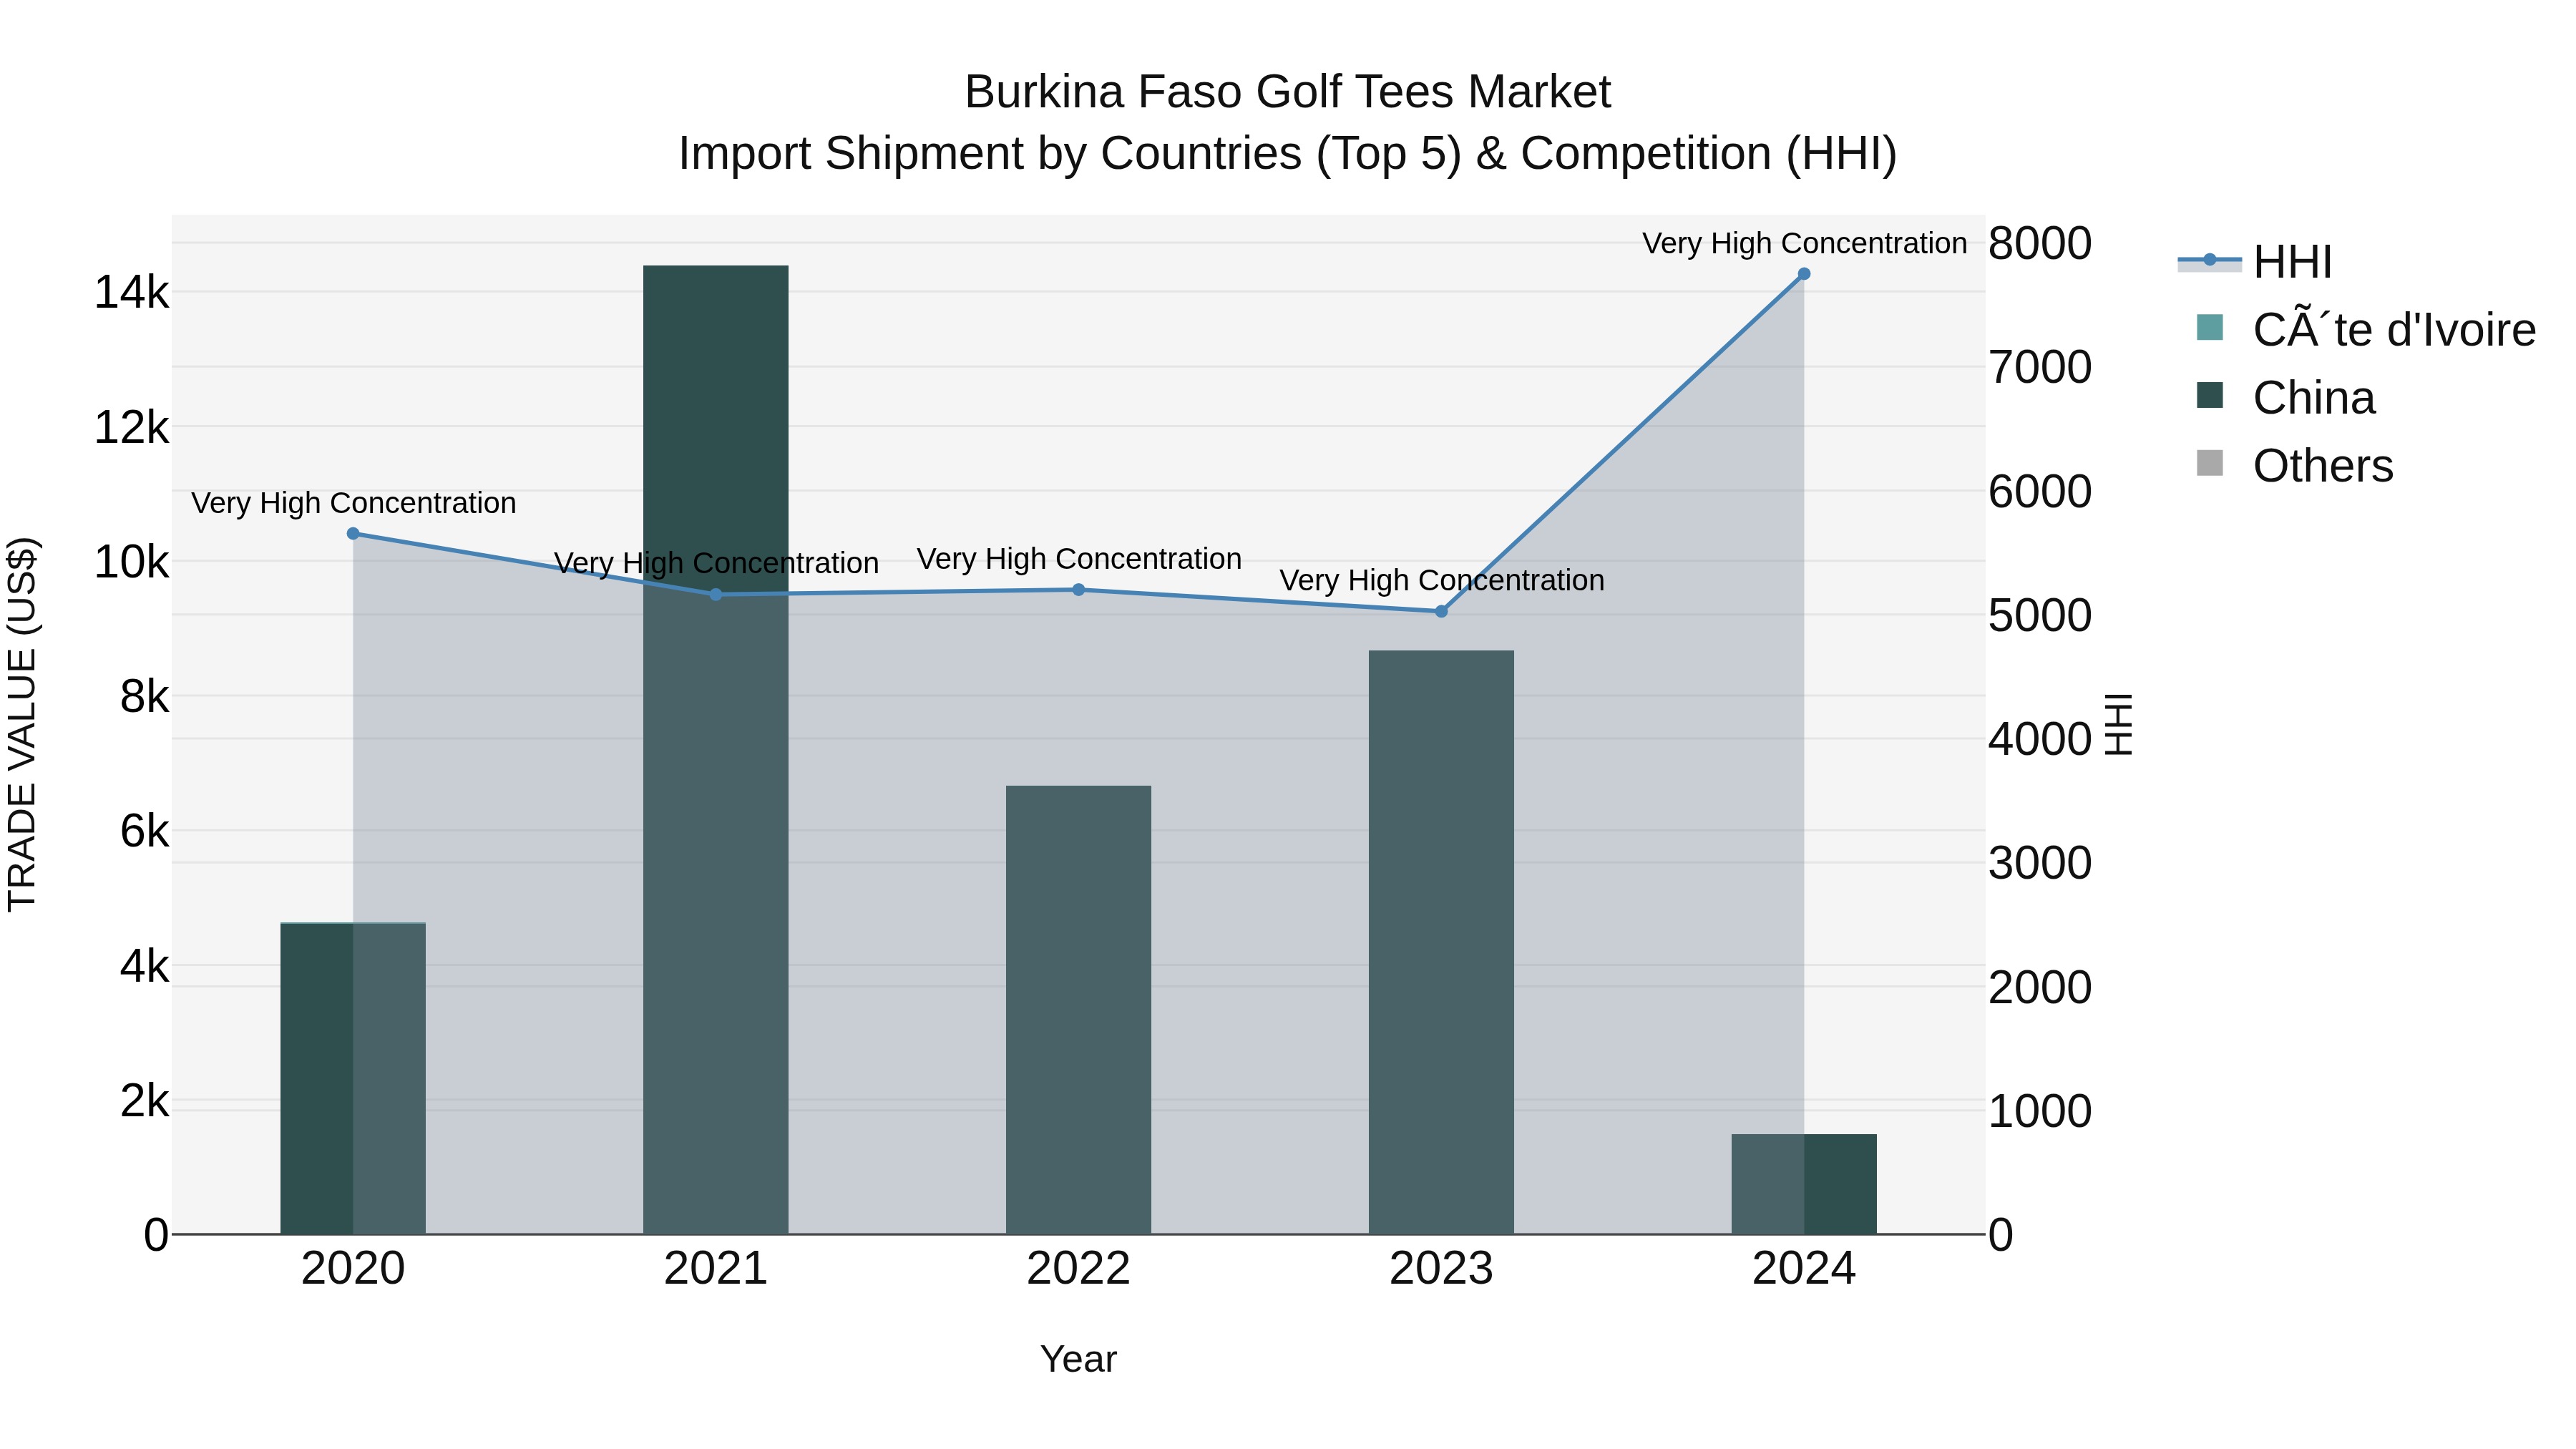Click the Côte d'Ivoire teal legend swatch
The width and height of the screenshot is (2576, 1449).
pyautogui.click(x=2210, y=327)
